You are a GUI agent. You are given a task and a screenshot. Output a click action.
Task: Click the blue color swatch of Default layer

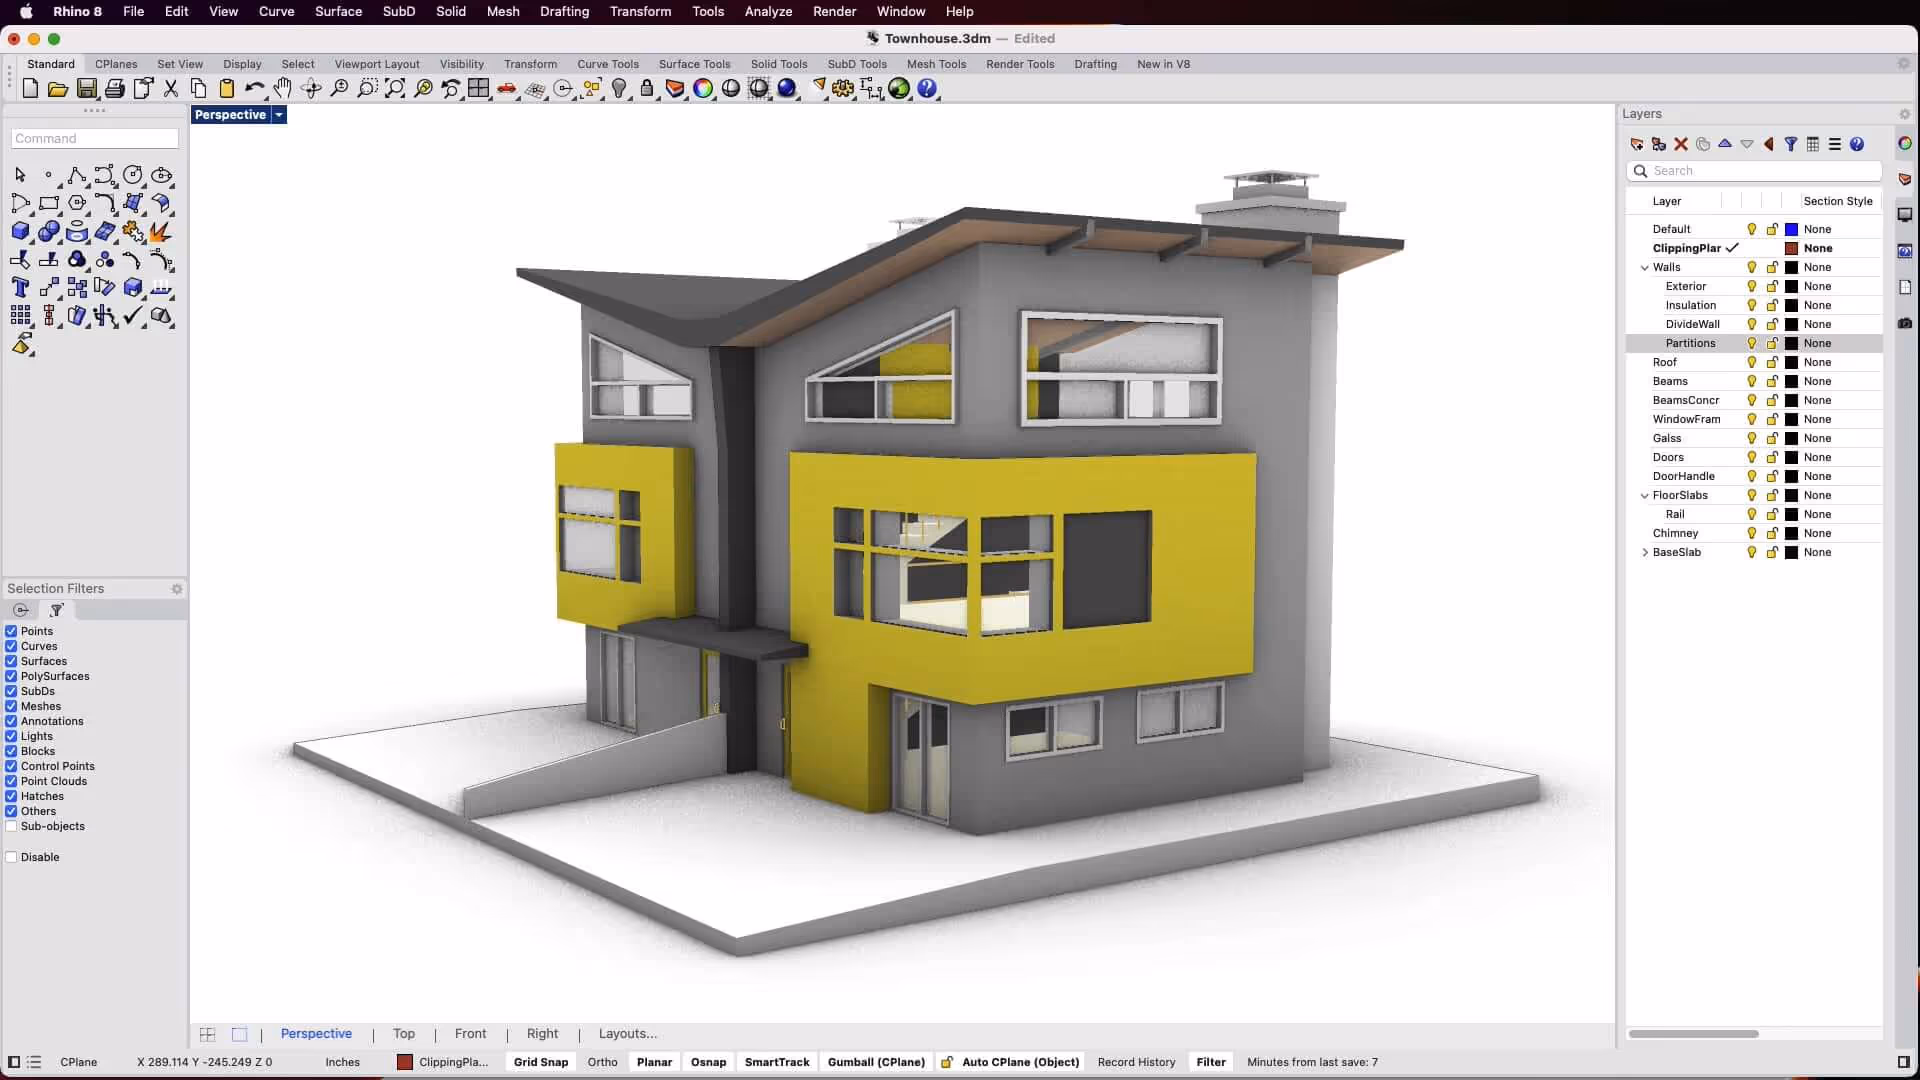pyautogui.click(x=1791, y=229)
